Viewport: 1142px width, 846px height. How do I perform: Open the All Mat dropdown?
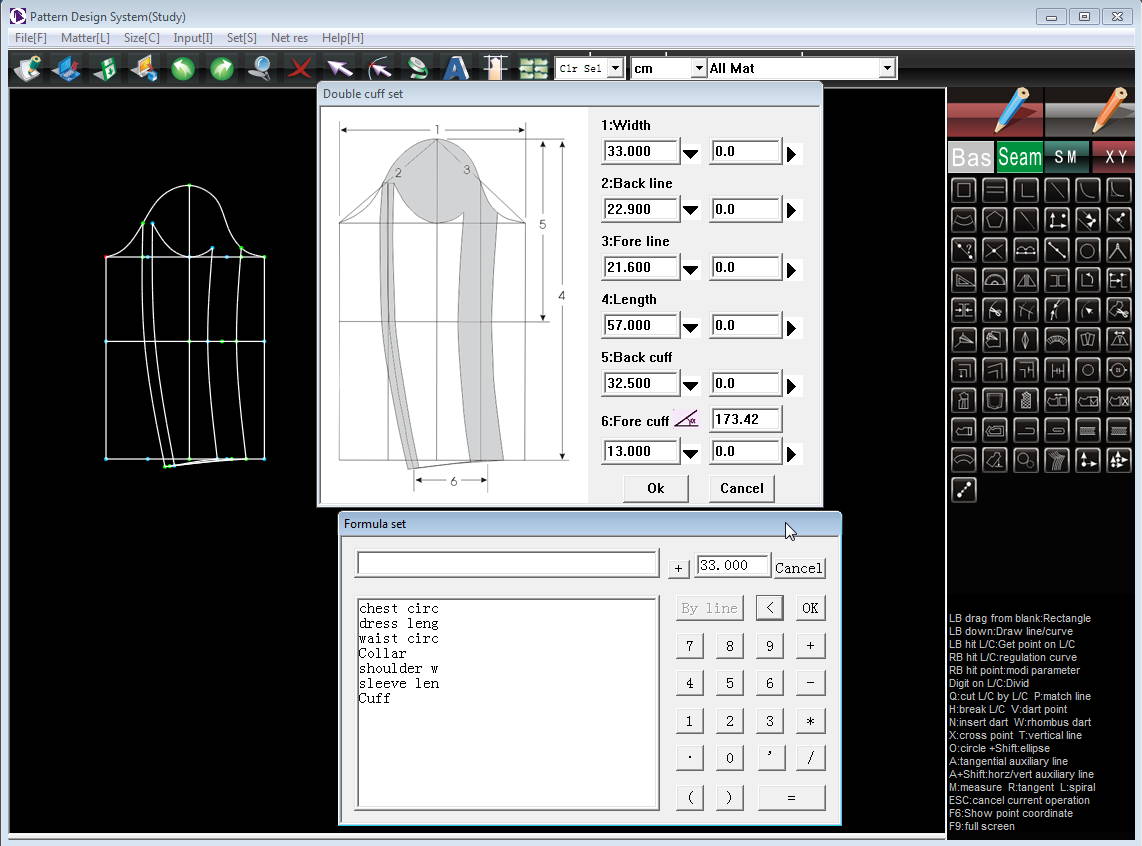point(886,68)
